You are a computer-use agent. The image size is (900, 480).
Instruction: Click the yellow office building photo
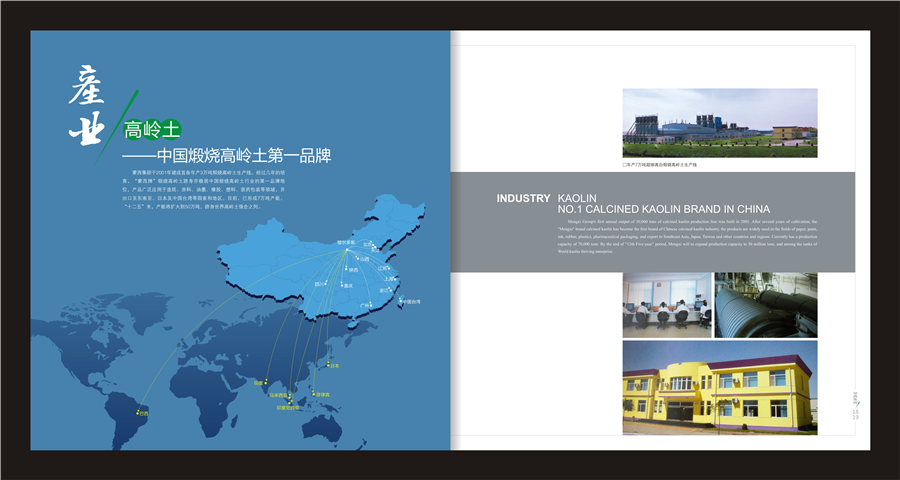pos(719,384)
